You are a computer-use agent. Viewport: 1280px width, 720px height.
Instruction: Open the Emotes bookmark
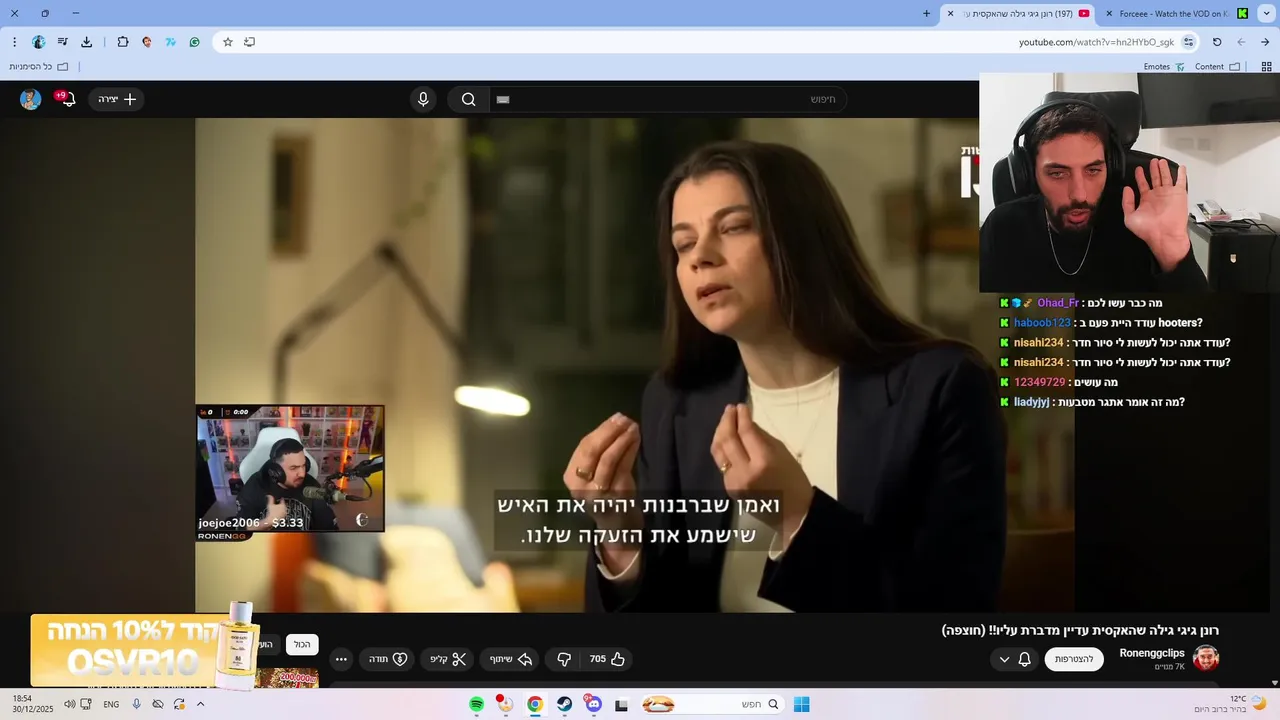(1164, 67)
